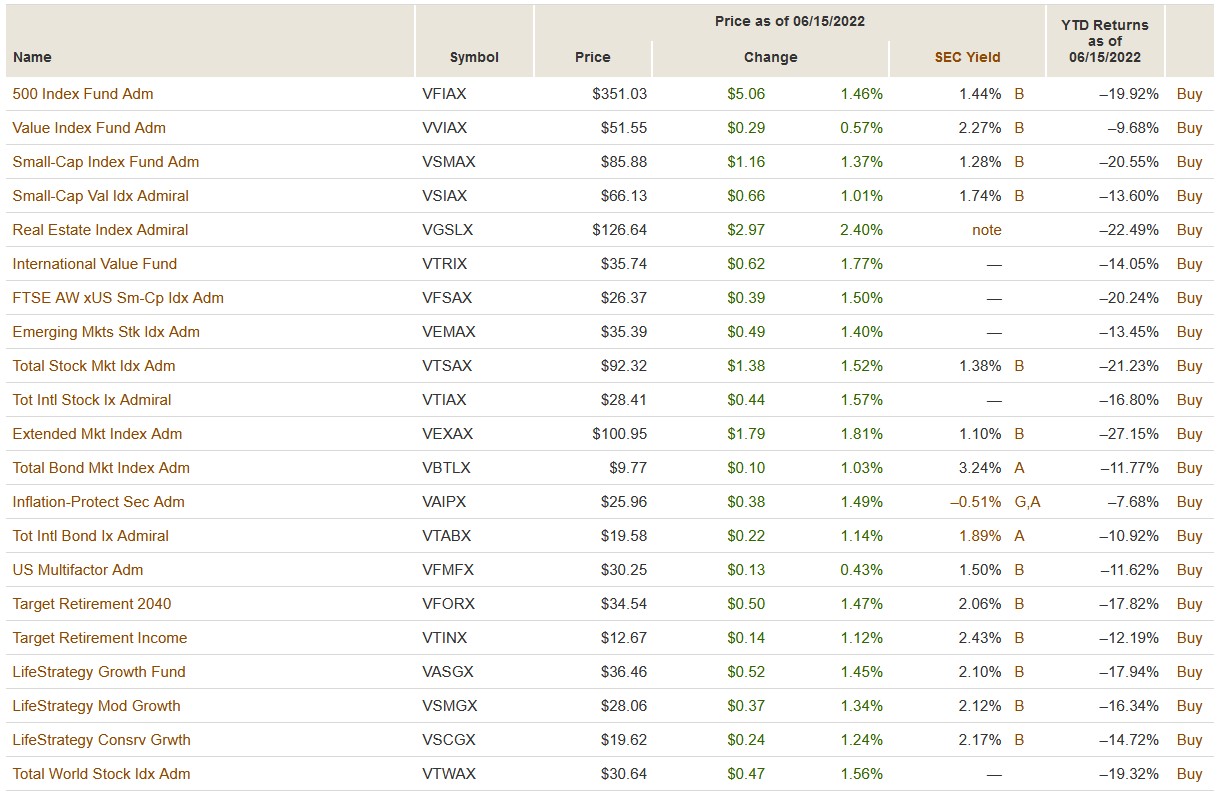Open Extended Mkt Index Adm link
This screenshot has width=1226, height=812.
(97, 434)
